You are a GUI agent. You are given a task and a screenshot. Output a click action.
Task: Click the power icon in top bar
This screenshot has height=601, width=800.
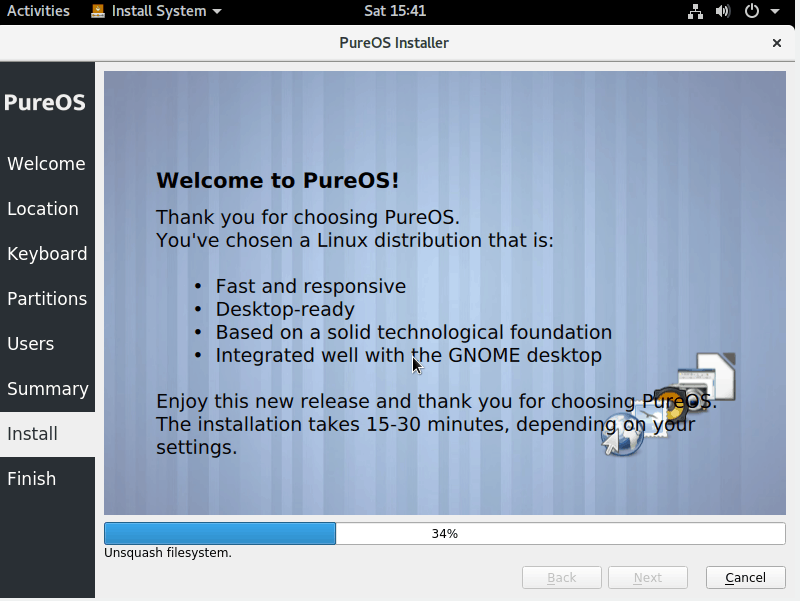pos(751,11)
